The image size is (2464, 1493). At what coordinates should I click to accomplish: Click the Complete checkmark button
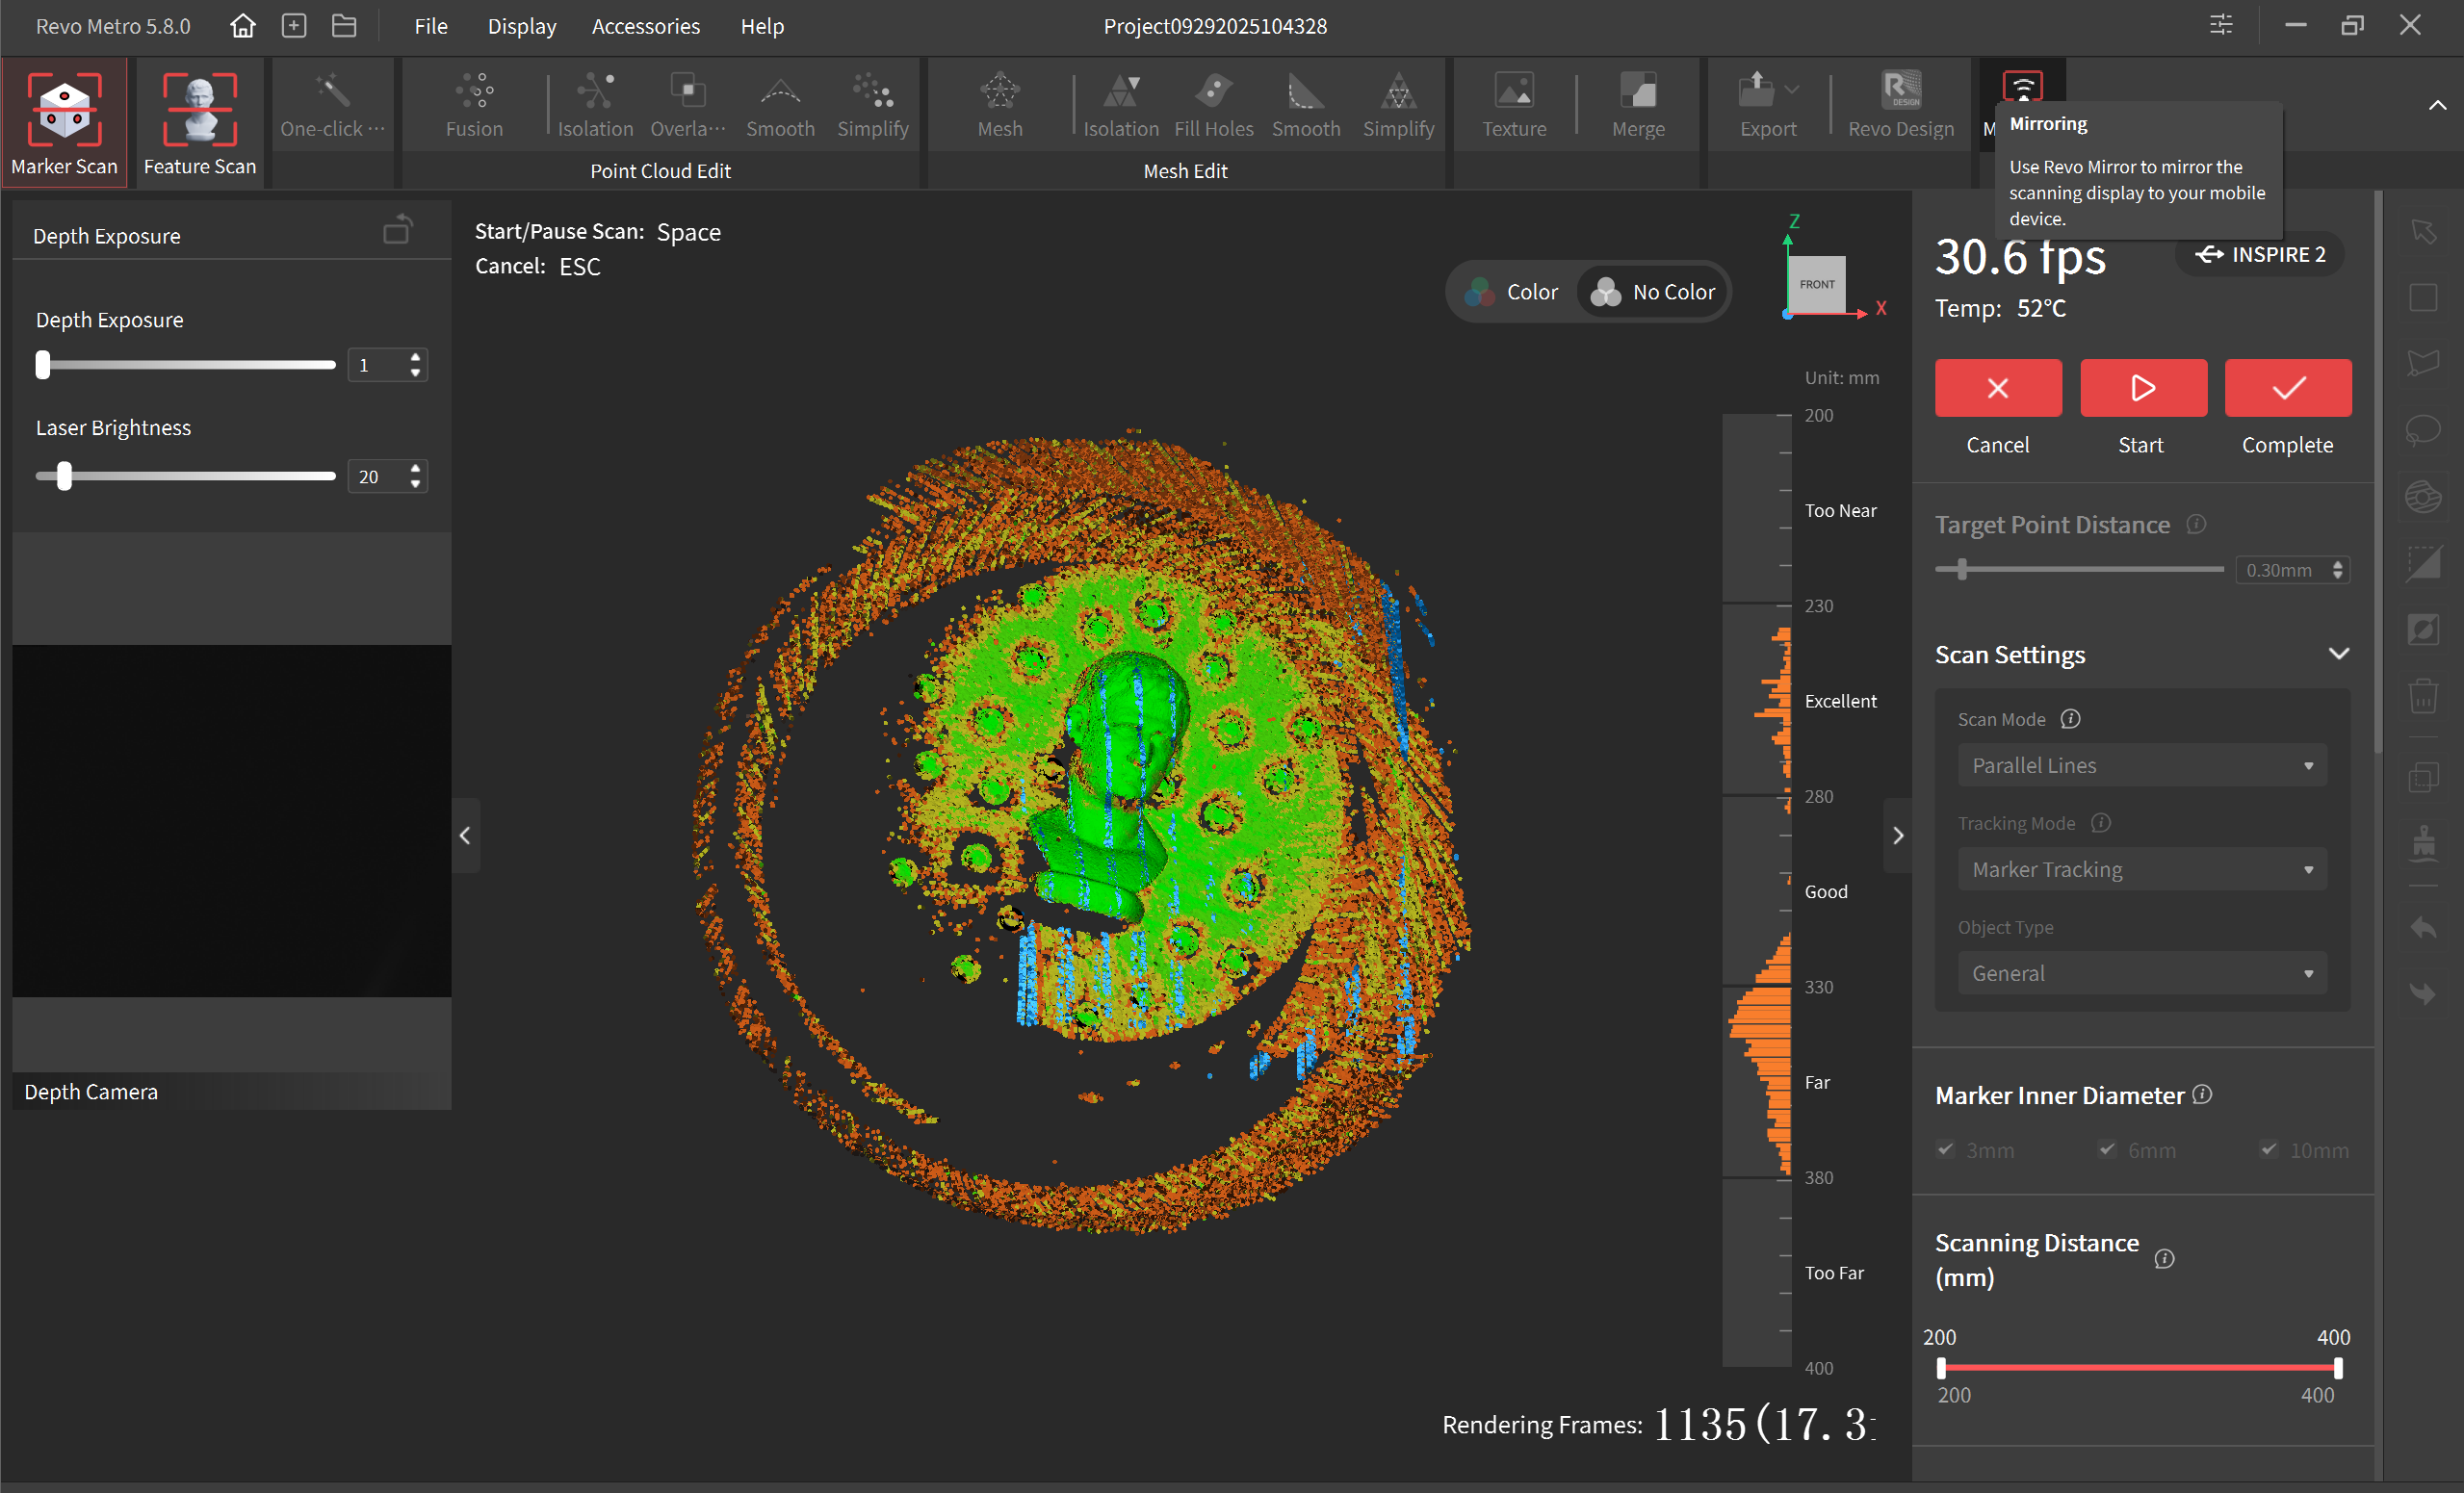(x=2287, y=388)
